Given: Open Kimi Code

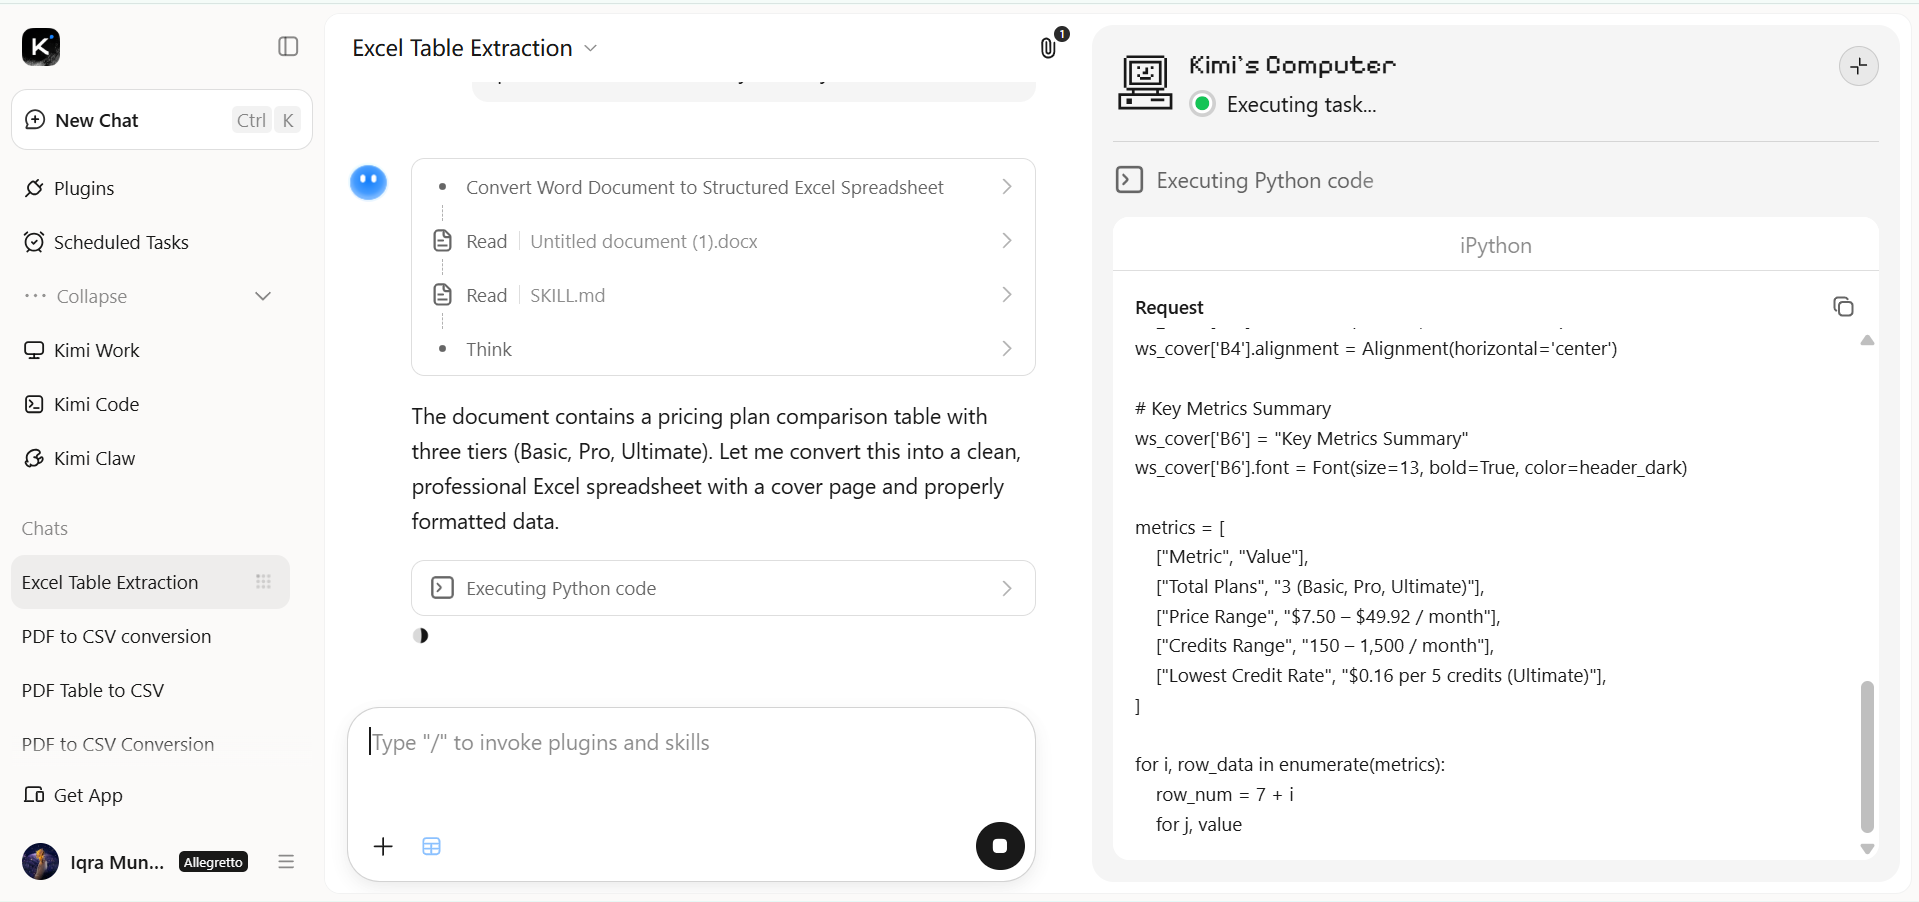Looking at the screenshot, I should click(x=96, y=404).
